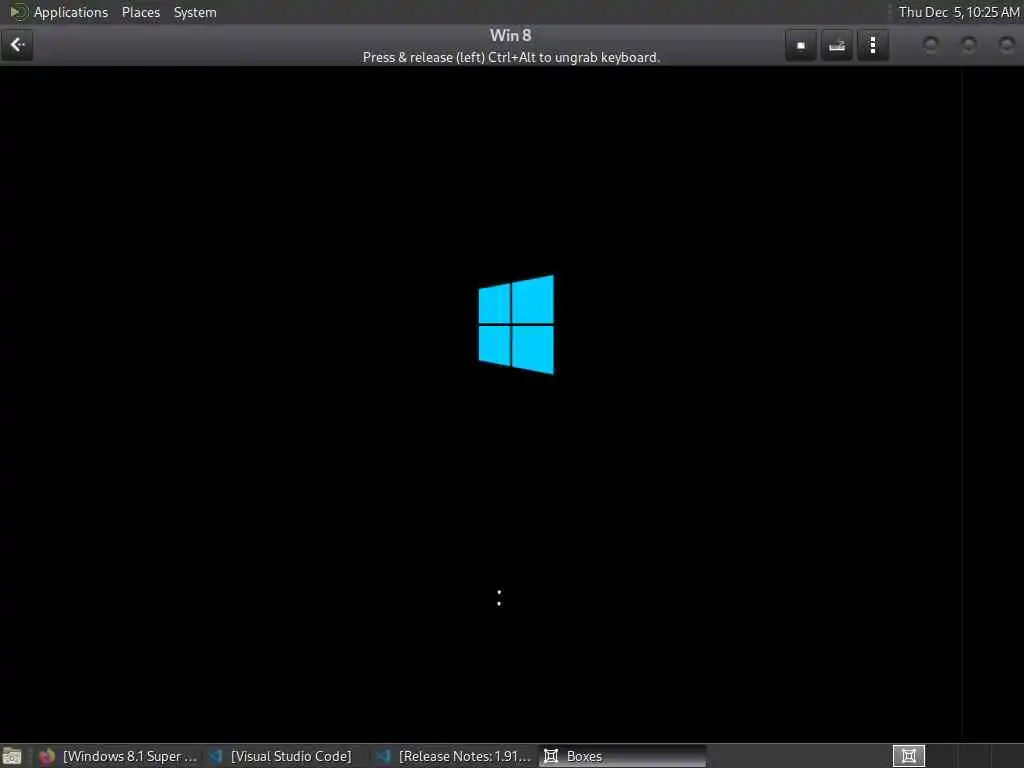The image size is (1024, 768).
Task: Open the Applications menu
Action: [x=71, y=12]
